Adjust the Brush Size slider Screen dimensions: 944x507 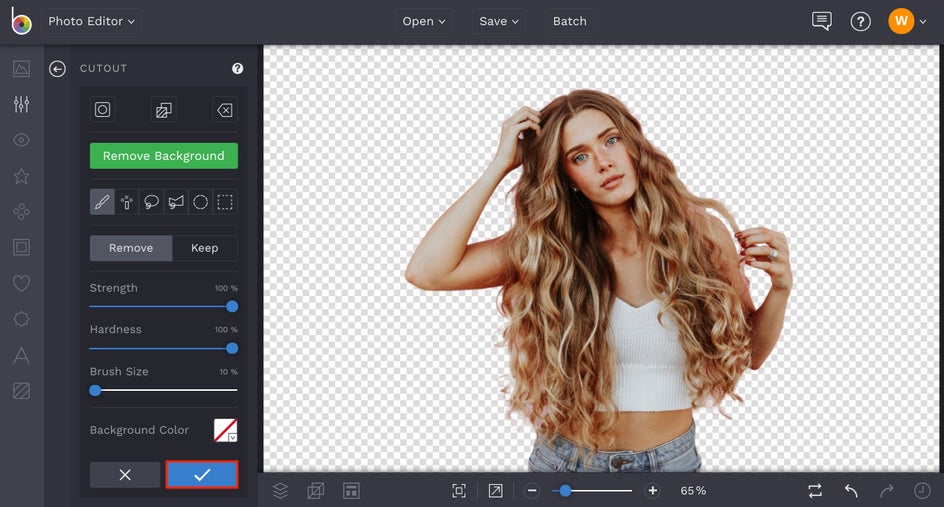pyautogui.click(x=164, y=390)
